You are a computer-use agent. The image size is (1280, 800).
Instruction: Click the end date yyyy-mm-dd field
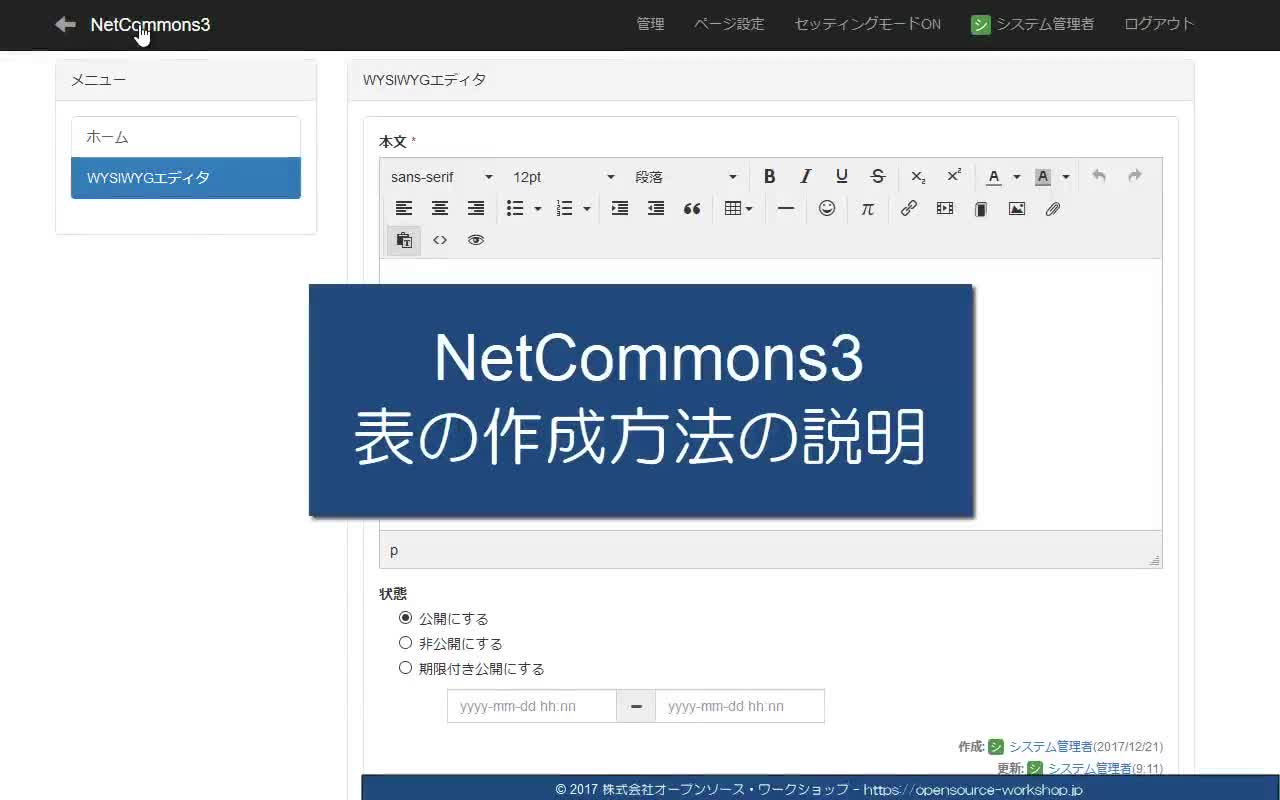point(740,706)
